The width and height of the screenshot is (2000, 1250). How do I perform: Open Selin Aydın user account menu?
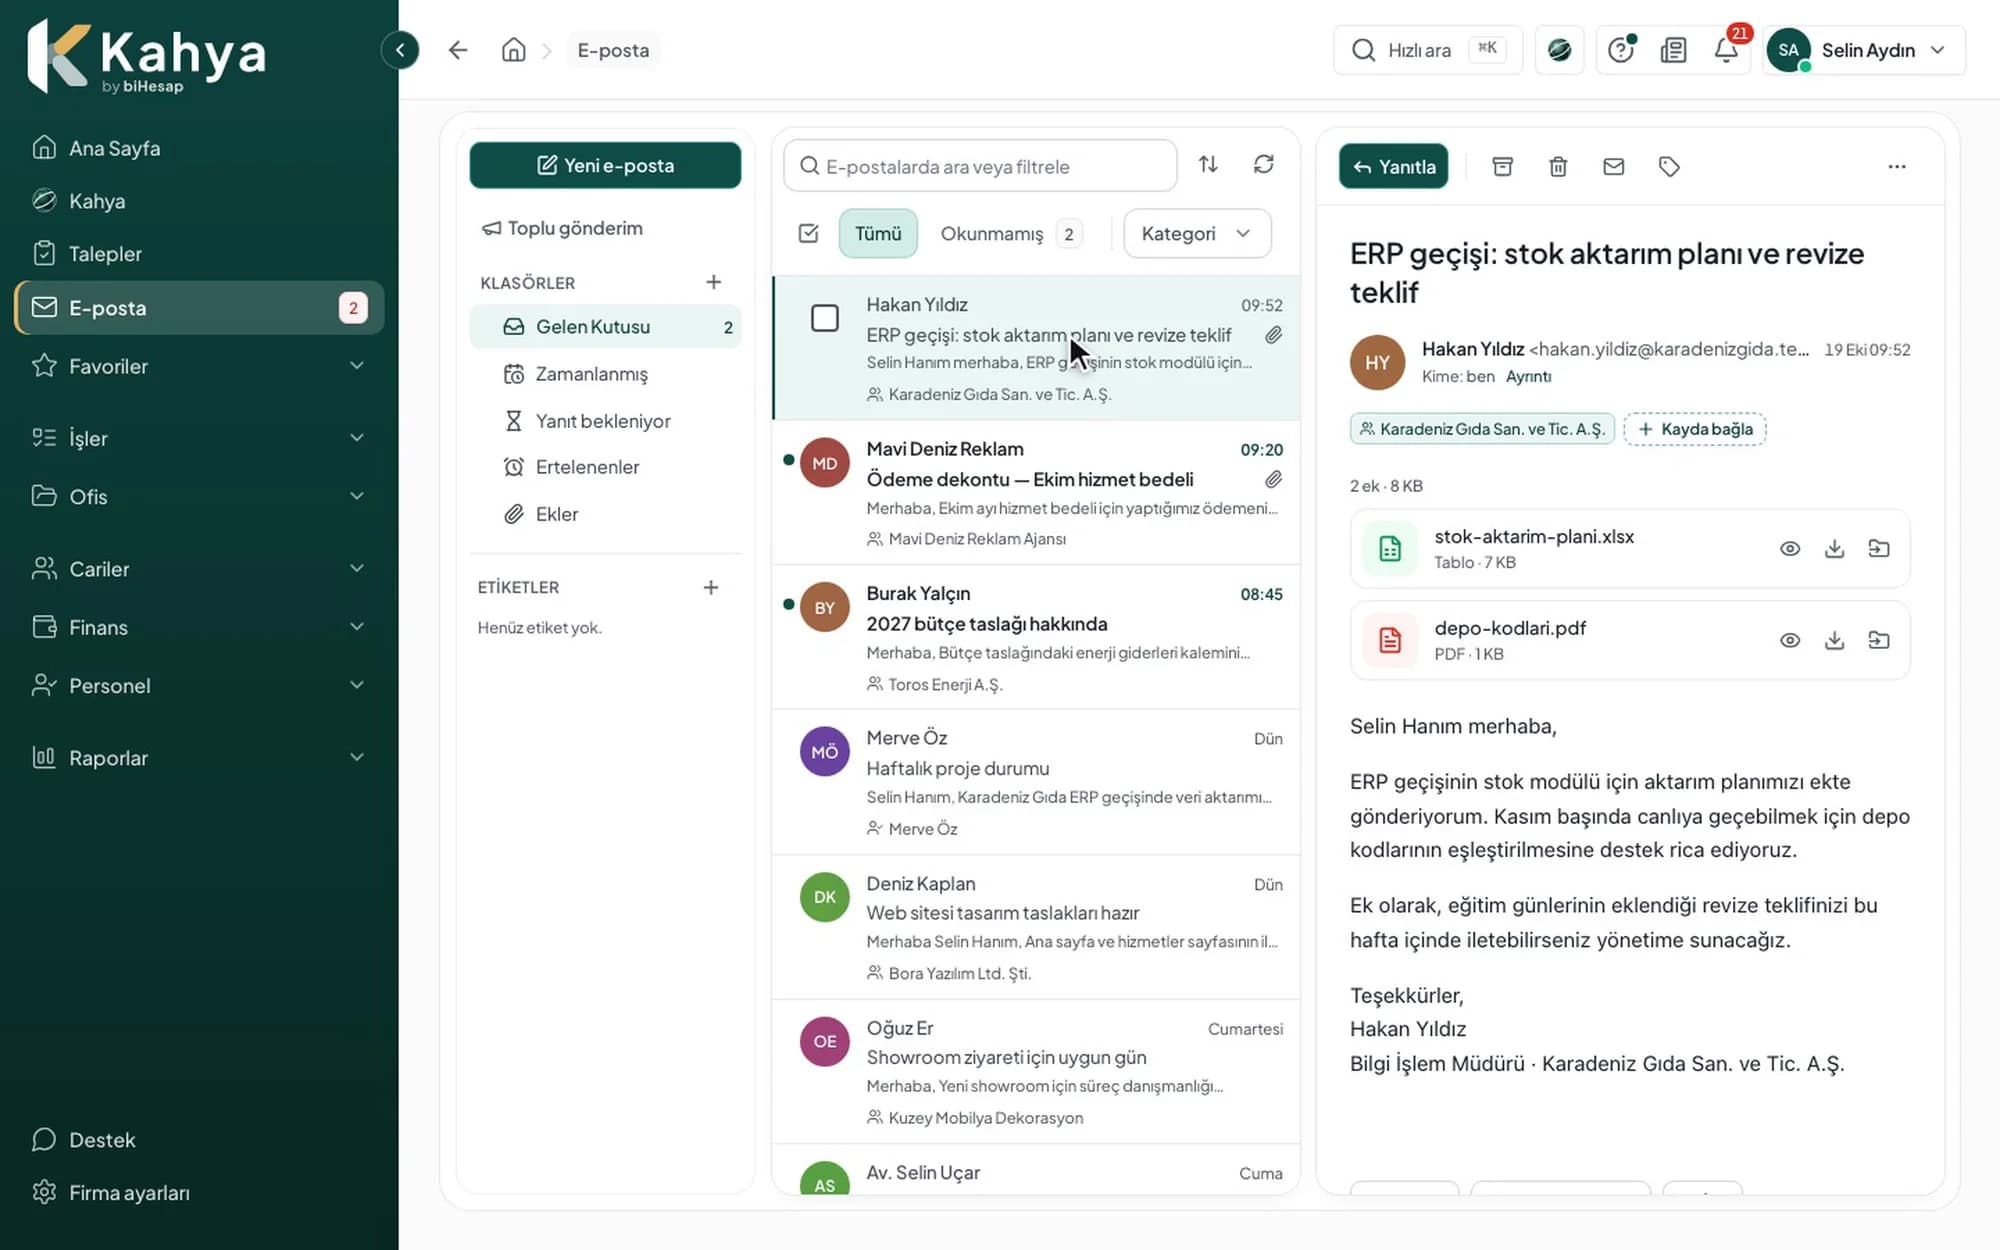1864,50
